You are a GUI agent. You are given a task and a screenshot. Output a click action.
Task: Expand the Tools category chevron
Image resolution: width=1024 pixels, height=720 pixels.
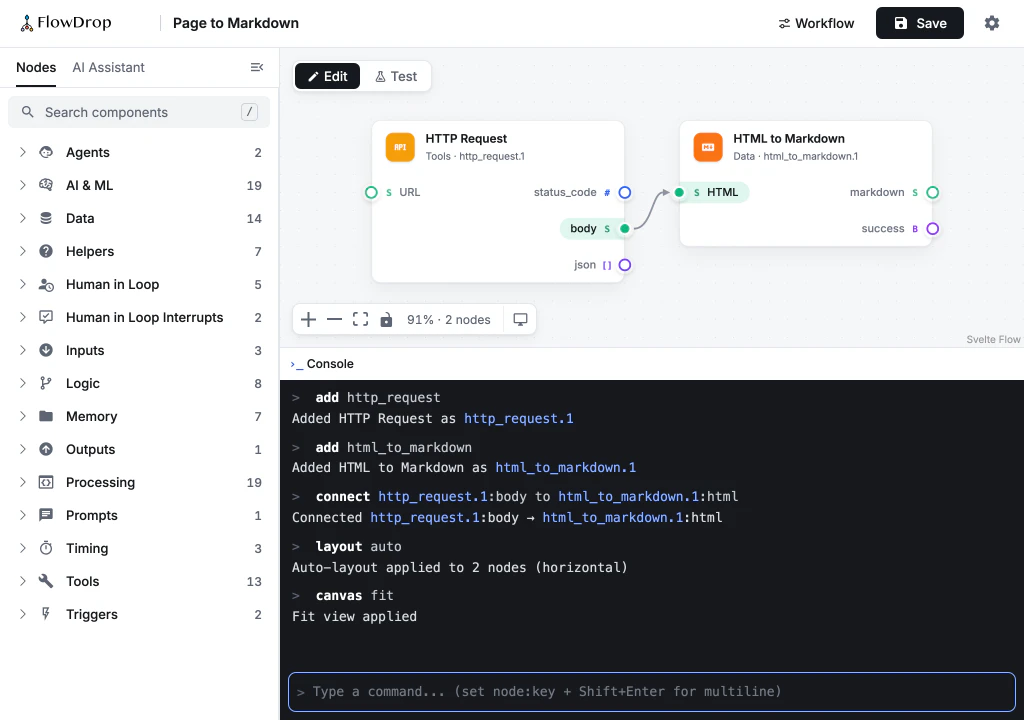(x=23, y=581)
